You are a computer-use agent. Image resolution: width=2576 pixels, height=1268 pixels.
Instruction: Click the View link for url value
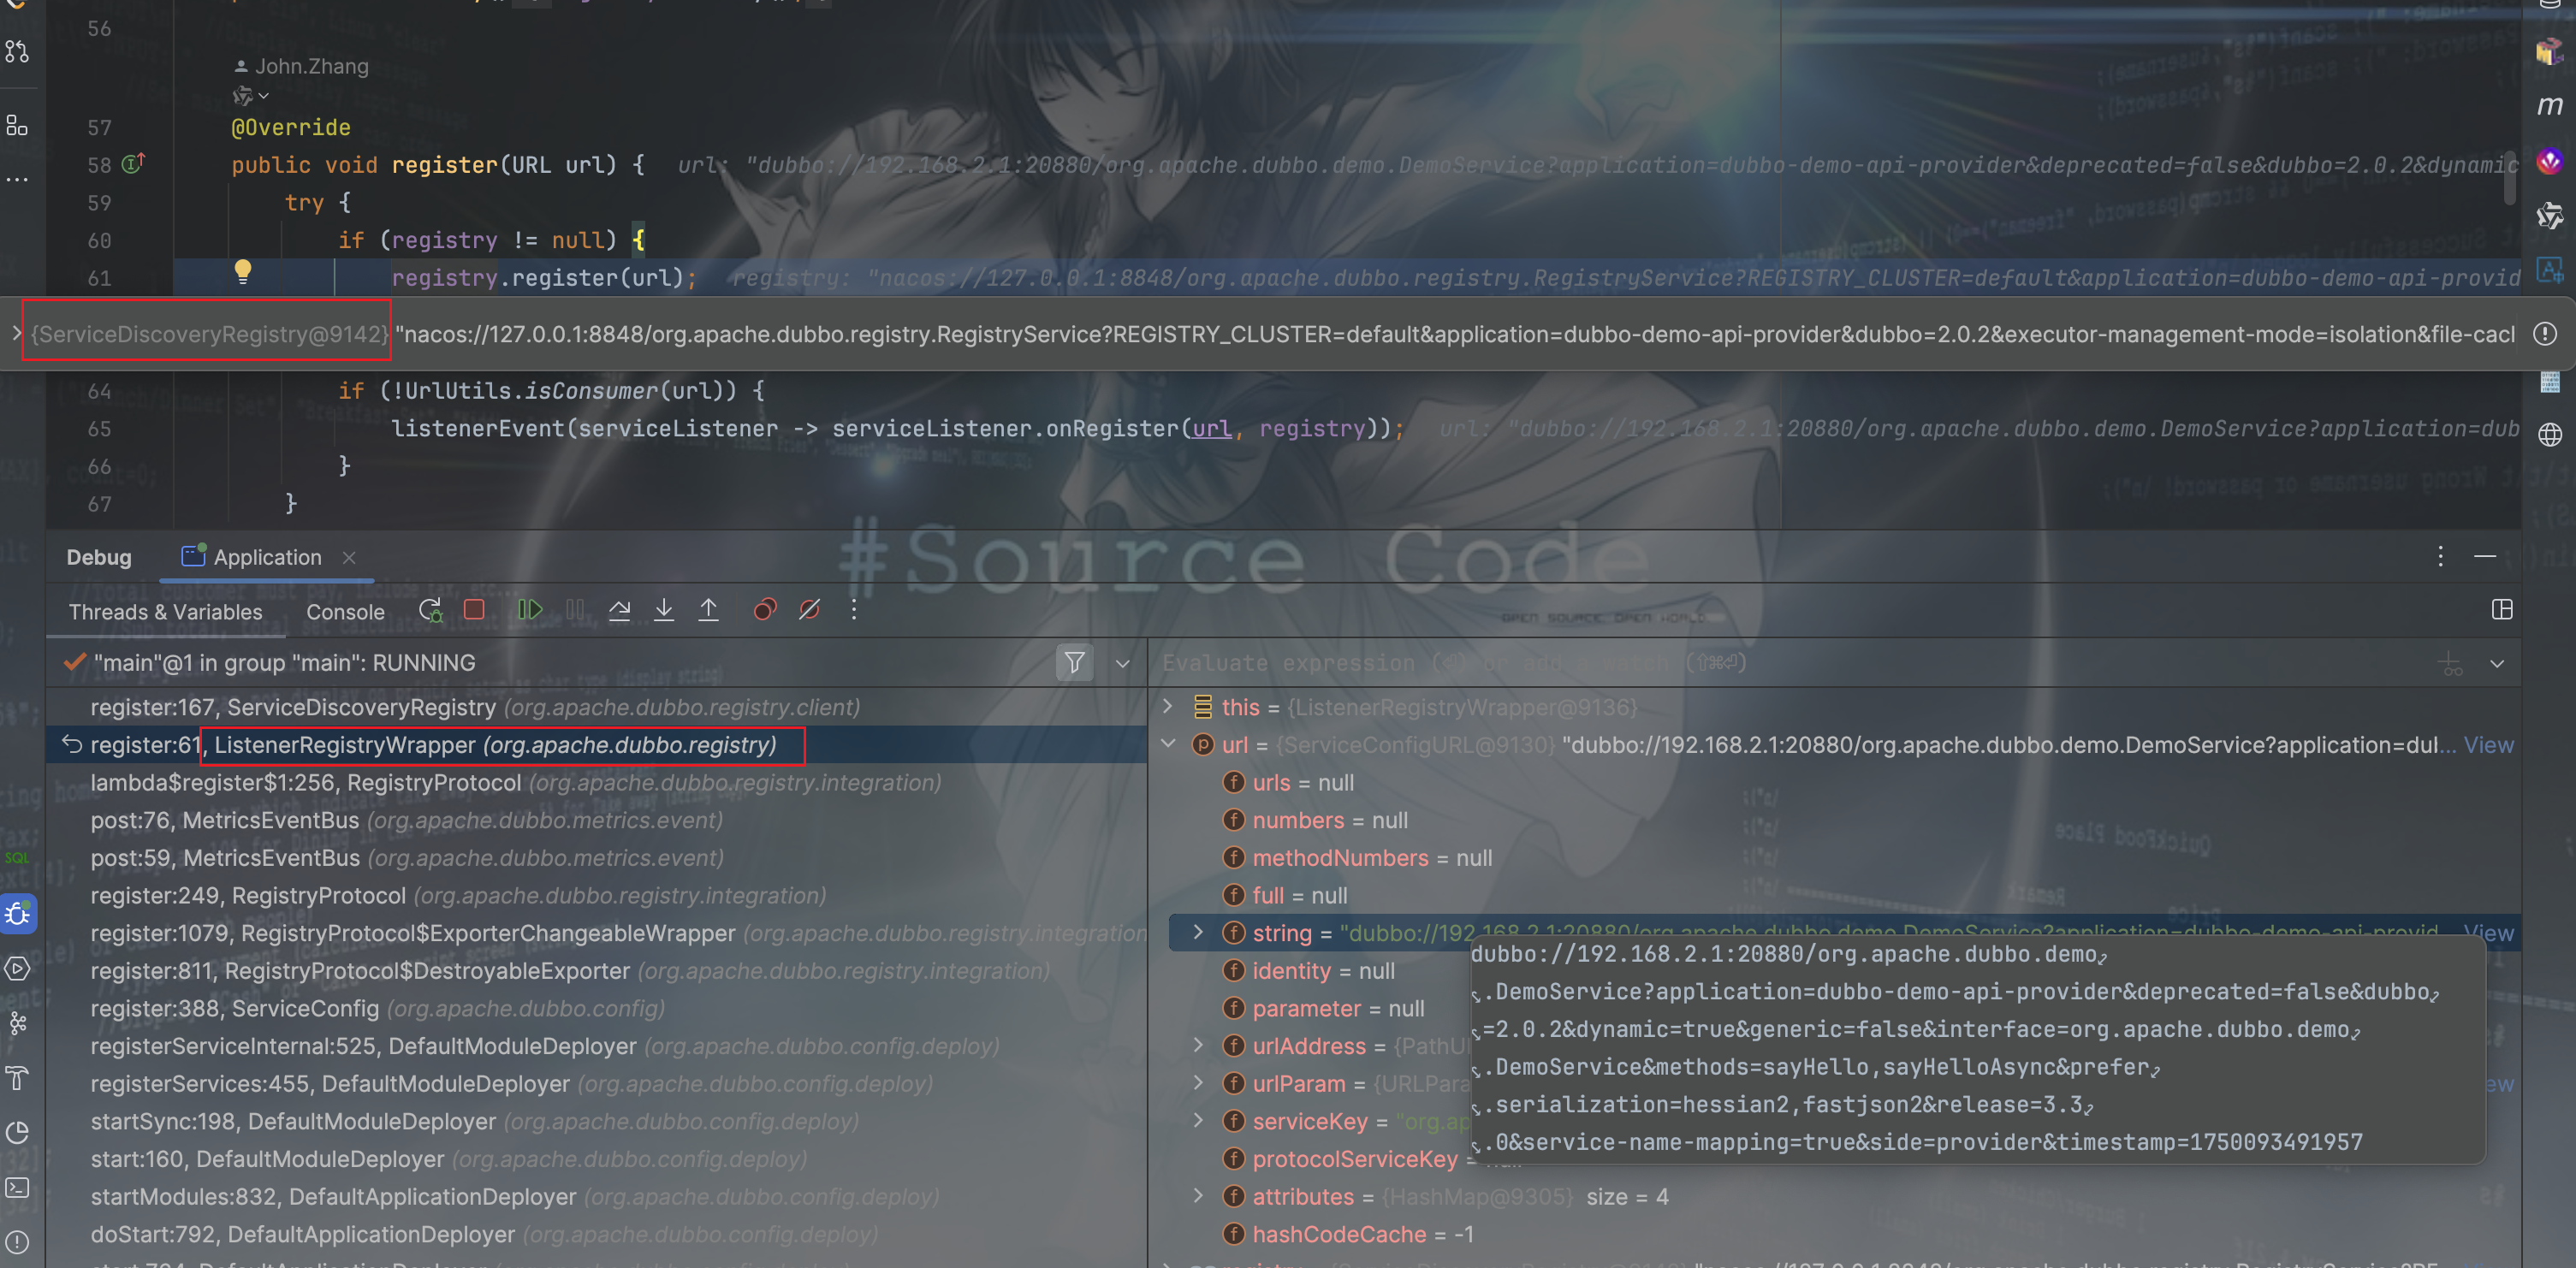[x=2487, y=745]
